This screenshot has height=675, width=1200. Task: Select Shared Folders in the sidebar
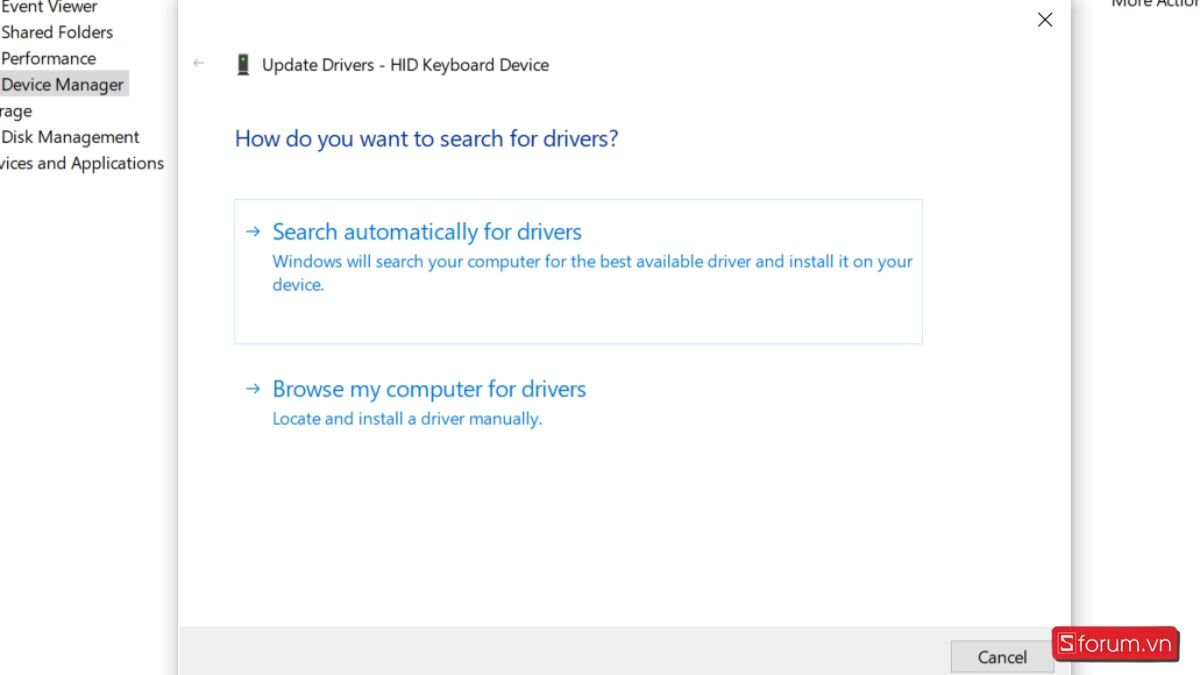pyautogui.click(x=57, y=32)
